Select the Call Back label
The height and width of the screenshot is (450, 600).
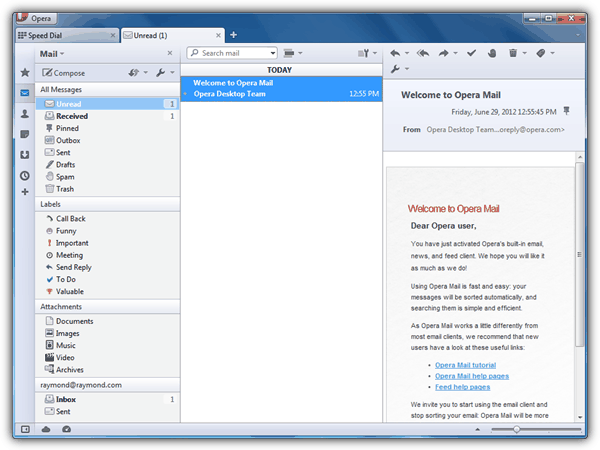(107, 218)
